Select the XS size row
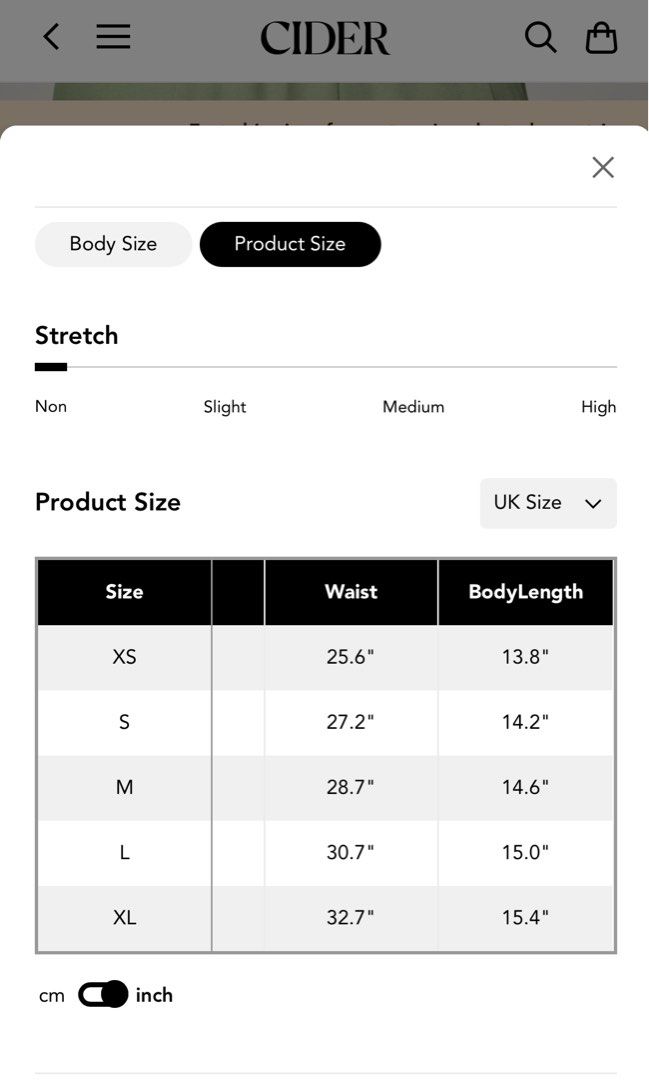 point(124,657)
